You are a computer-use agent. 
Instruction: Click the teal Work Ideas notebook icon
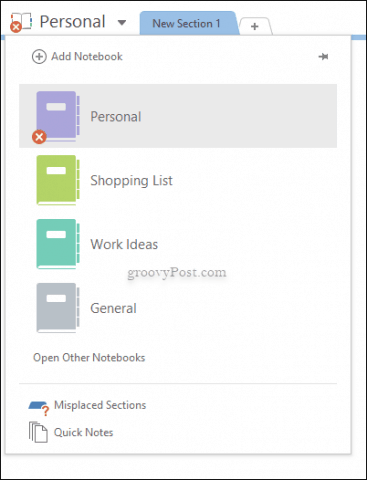point(58,244)
